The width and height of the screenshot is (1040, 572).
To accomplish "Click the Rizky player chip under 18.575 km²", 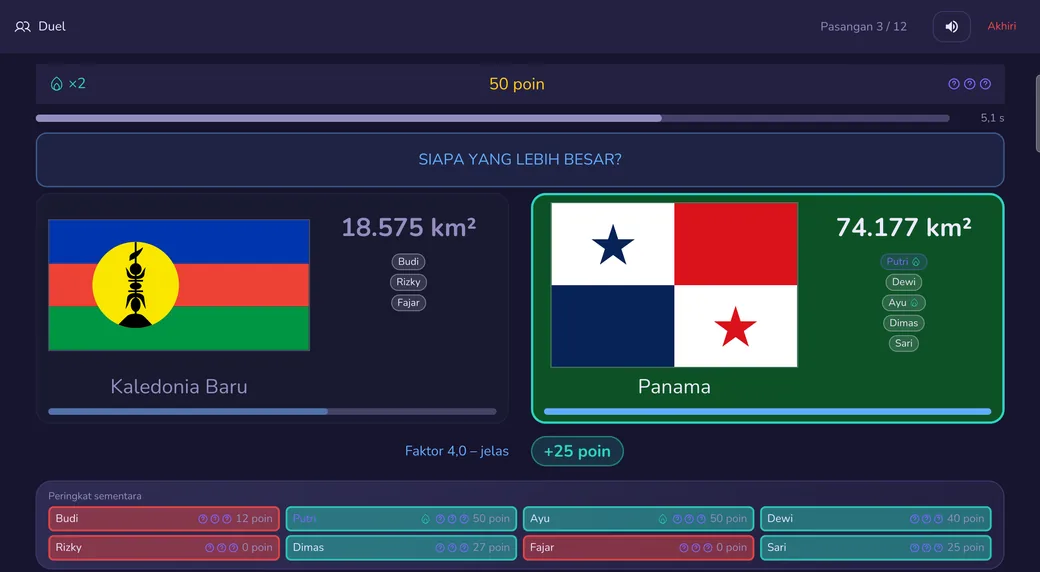I will pyautogui.click(x=409, y=282).
